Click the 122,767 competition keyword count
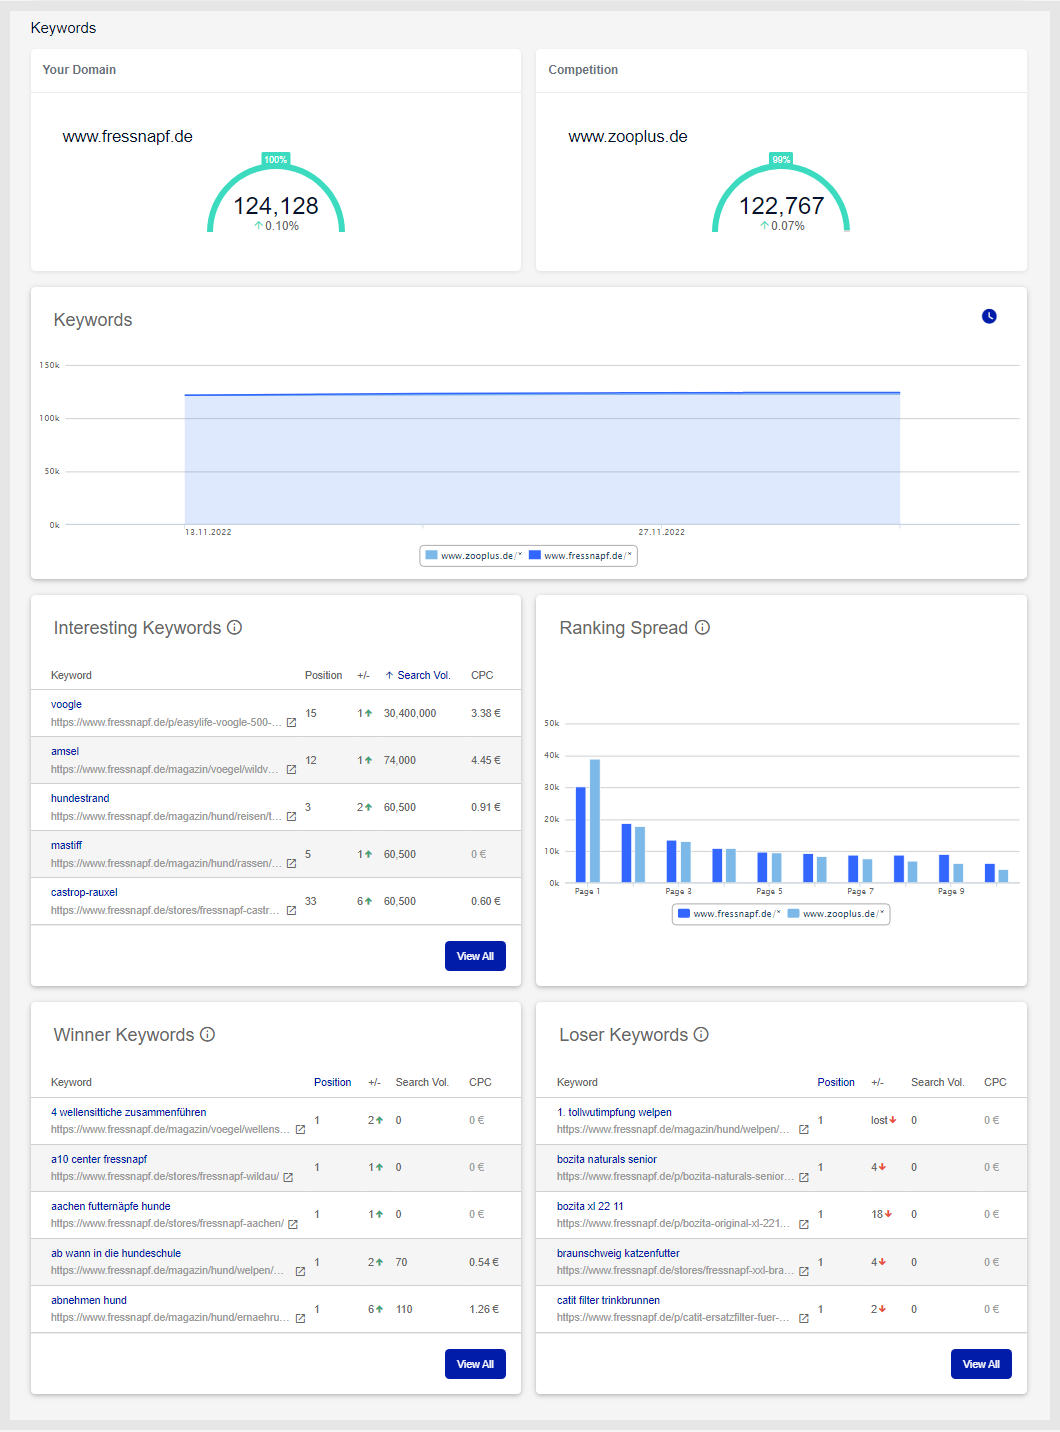The width and height of the screenshot is (1060, 1432). click(781, 206)
